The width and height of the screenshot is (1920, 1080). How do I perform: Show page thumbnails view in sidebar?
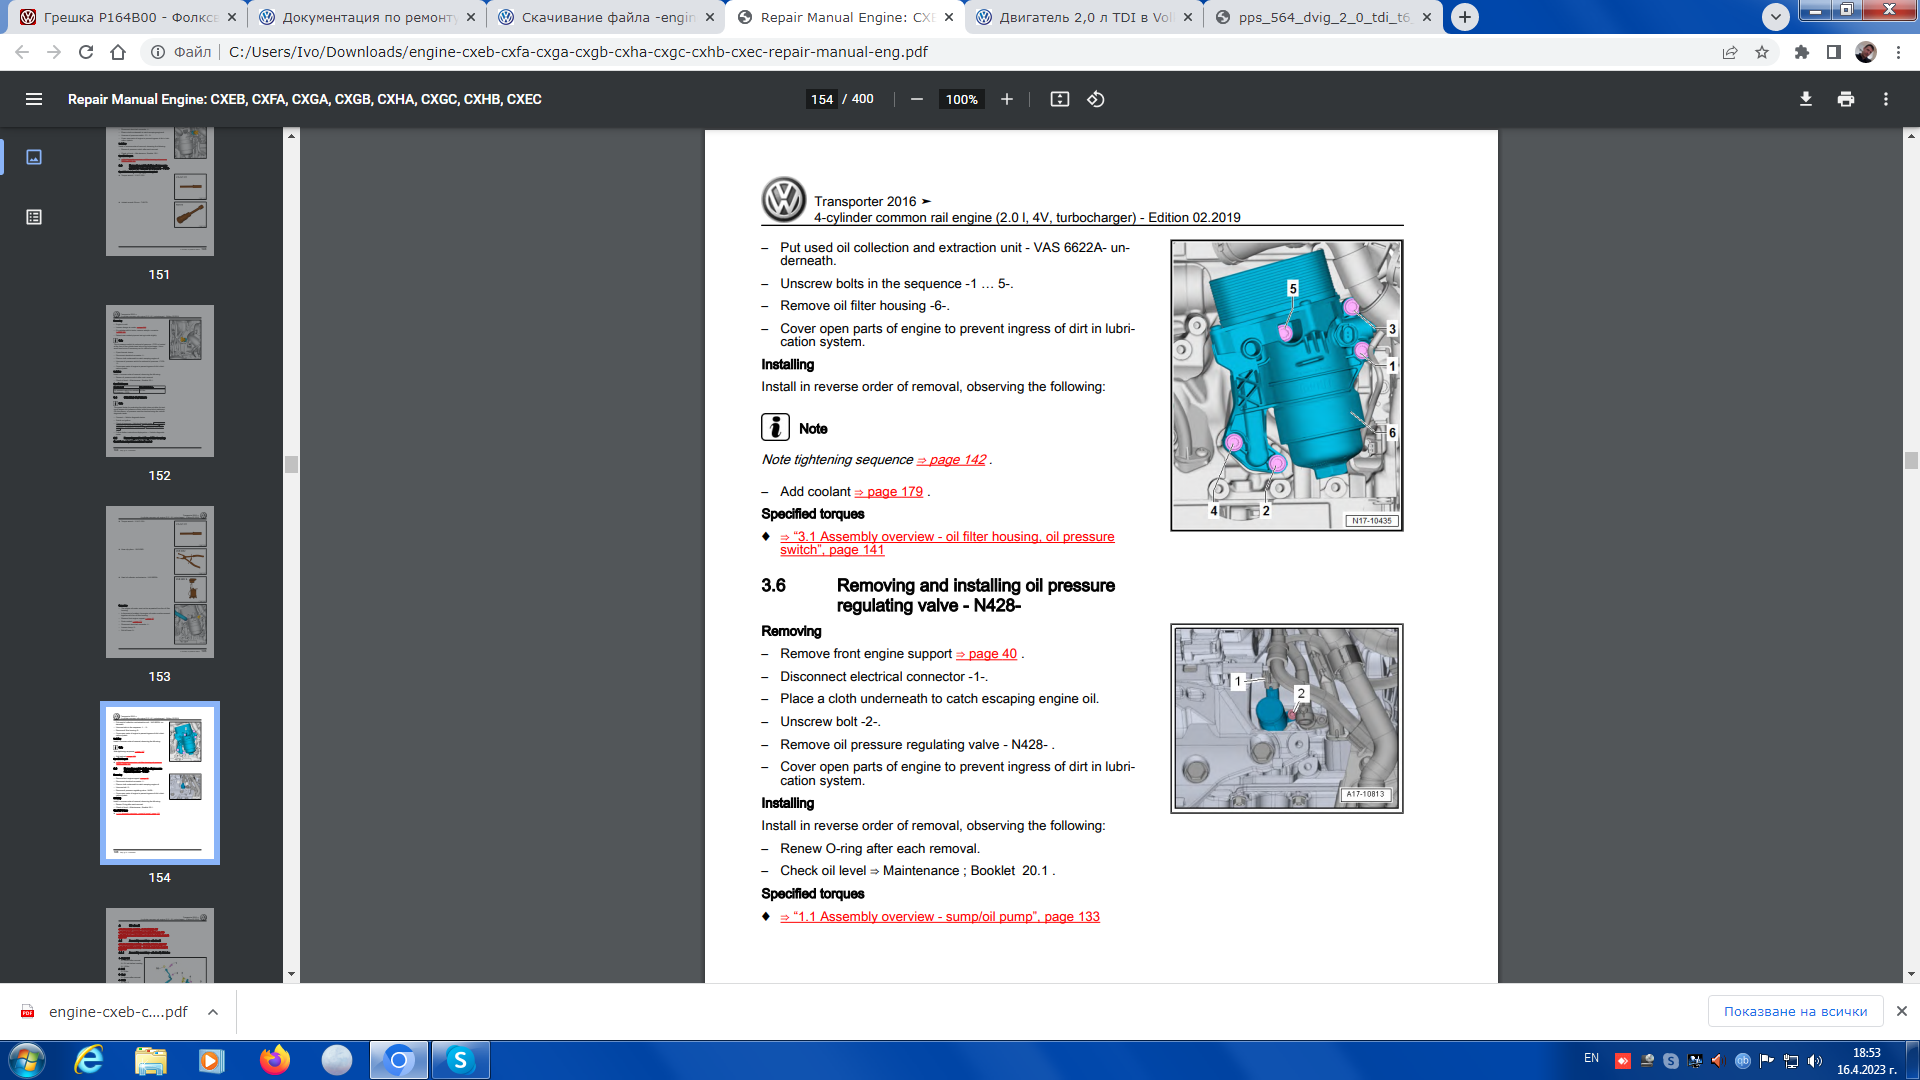coord(34,157)
